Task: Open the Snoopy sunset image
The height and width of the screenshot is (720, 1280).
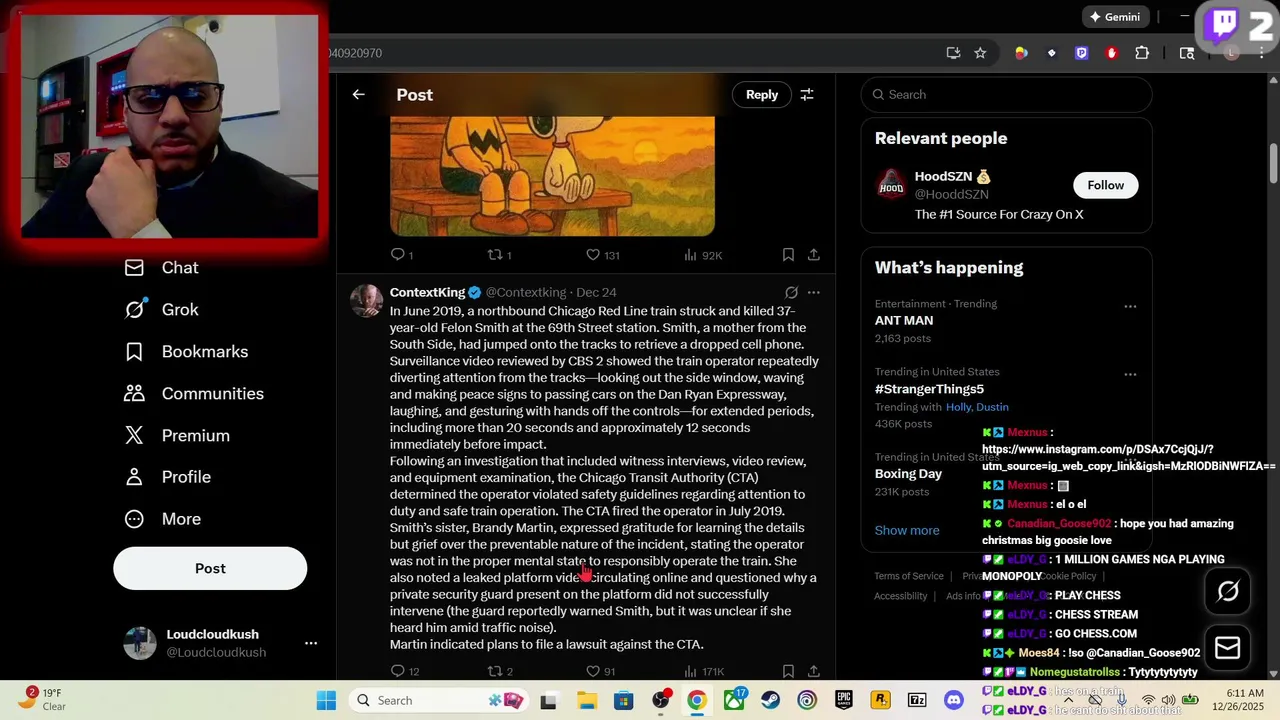Action: pyautogui.click(x=552, y=175)
